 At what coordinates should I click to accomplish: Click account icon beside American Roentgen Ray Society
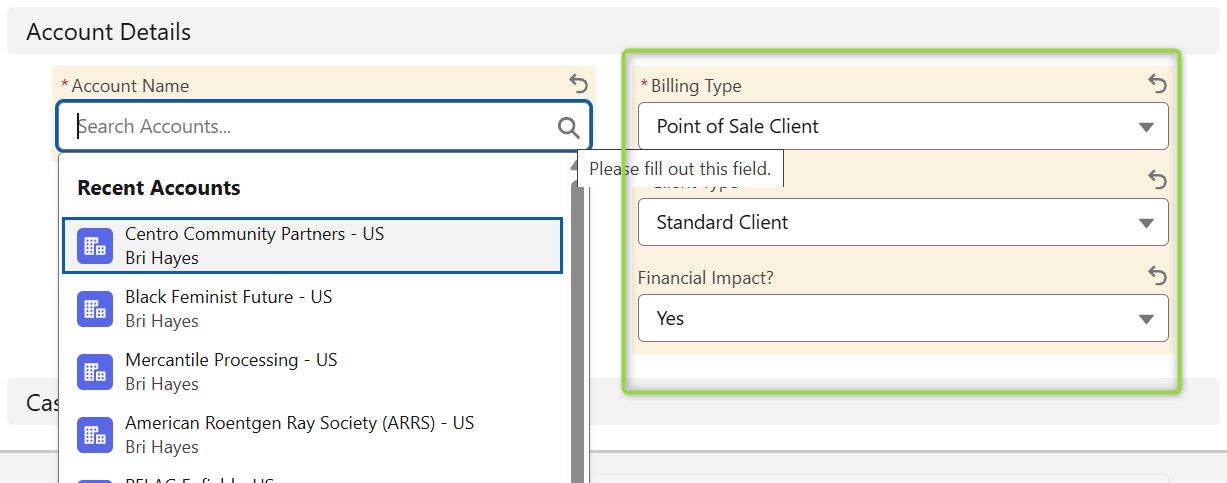95,435
